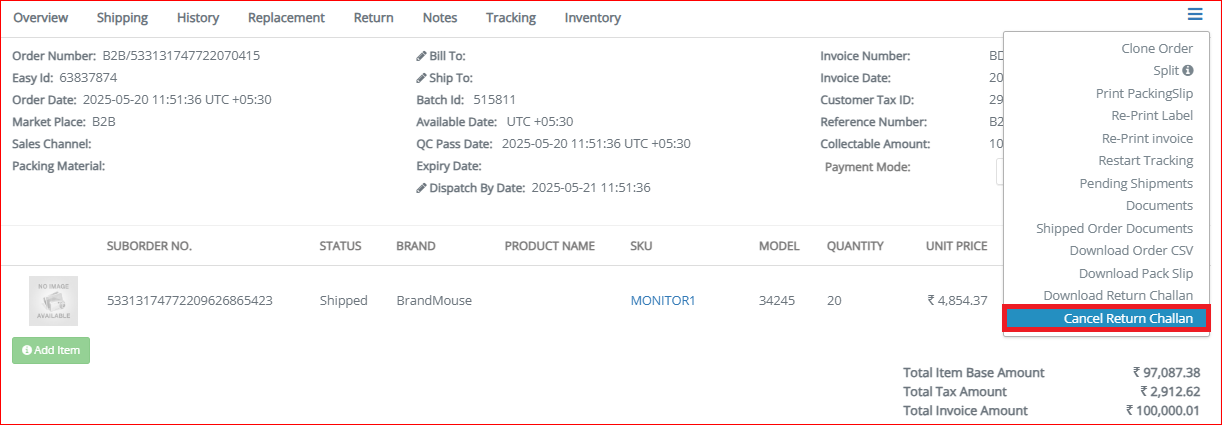Edit Ship To pencil icon
Viewport: 1222px width, 425px height.
(x=421, y=78)
